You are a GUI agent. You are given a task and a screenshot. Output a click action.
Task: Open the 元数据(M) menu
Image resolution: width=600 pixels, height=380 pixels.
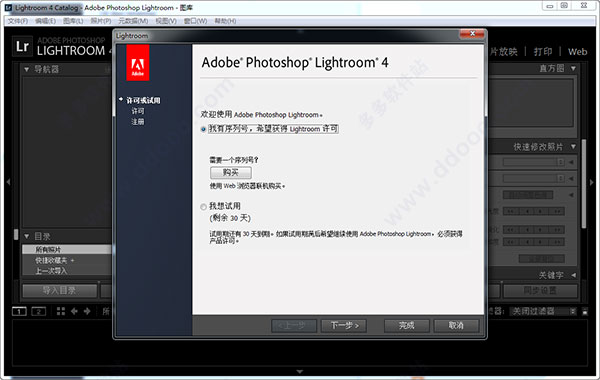point(133,21)
